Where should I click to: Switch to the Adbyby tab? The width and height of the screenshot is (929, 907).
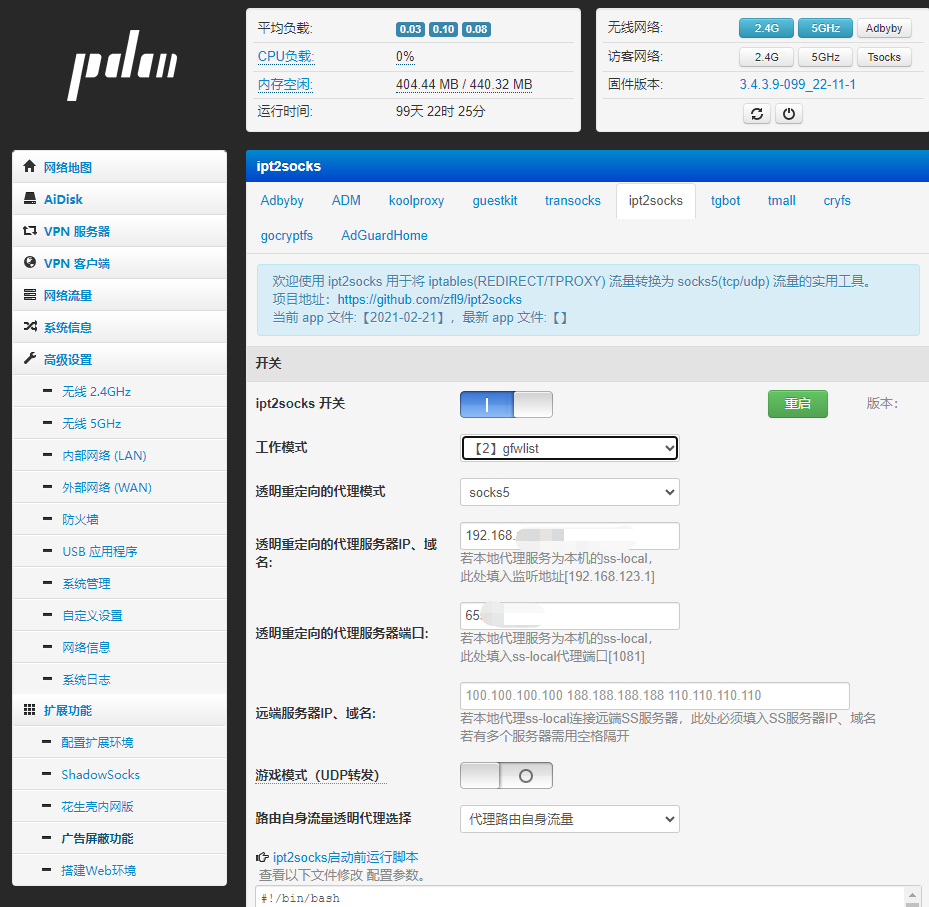coord(282,201)
